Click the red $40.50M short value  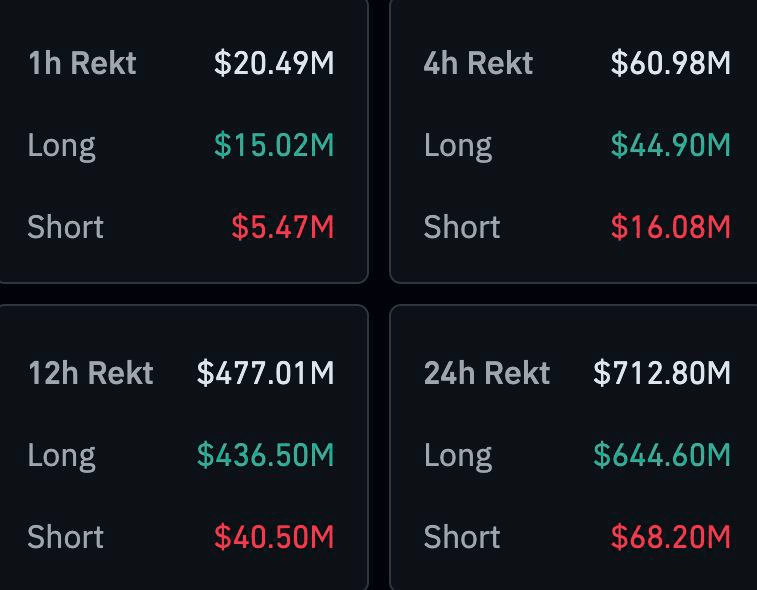coord(274,538)
